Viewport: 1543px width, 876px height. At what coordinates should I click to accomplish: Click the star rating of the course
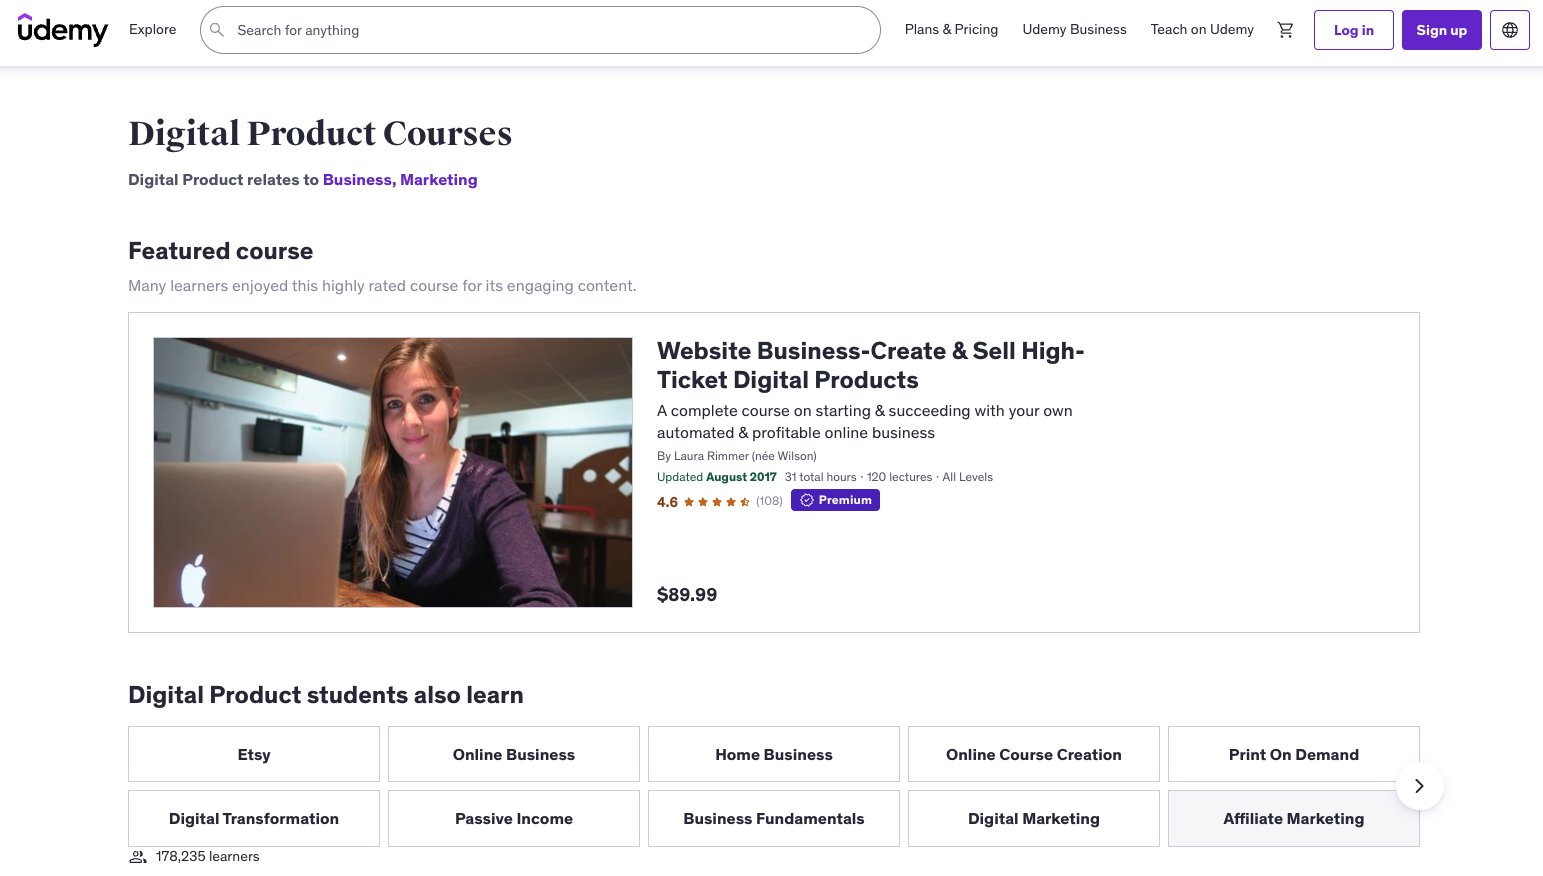[x=716, y=502]
